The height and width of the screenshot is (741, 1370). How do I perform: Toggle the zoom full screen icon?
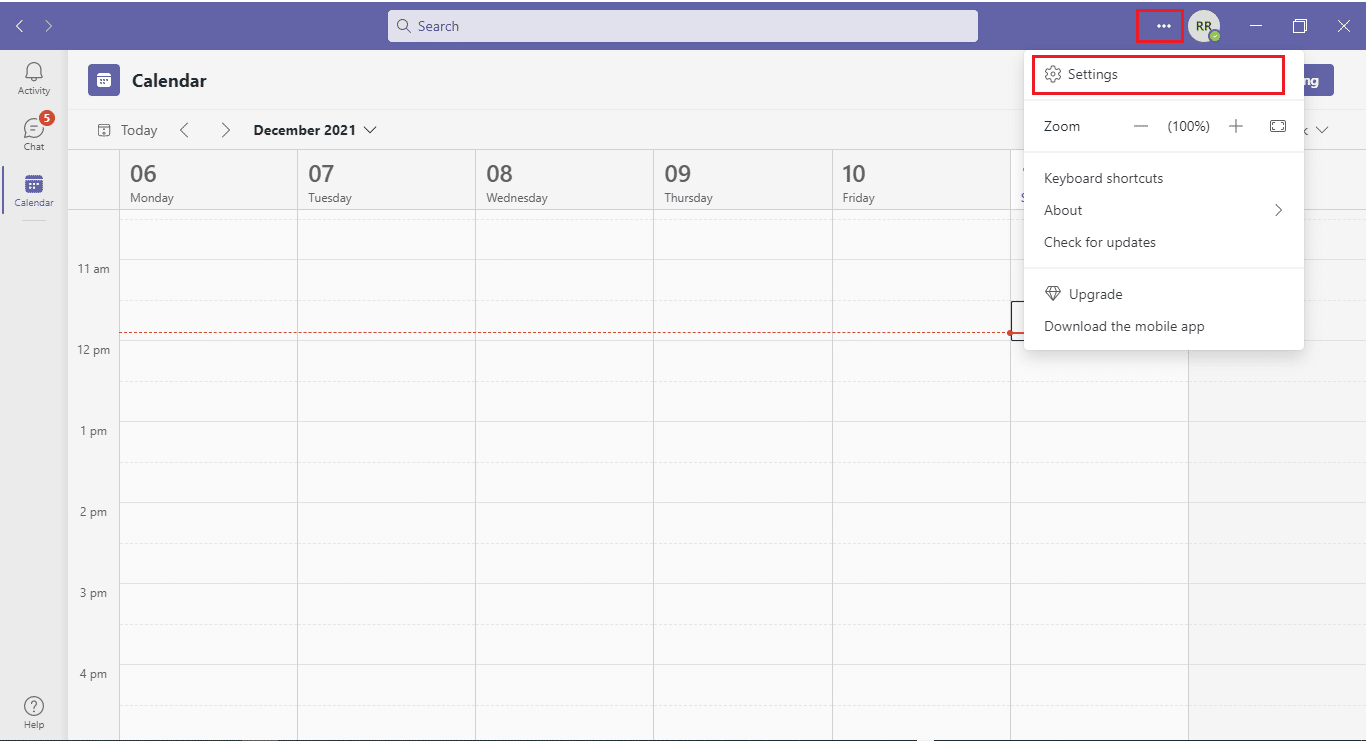coord(1277,126)
